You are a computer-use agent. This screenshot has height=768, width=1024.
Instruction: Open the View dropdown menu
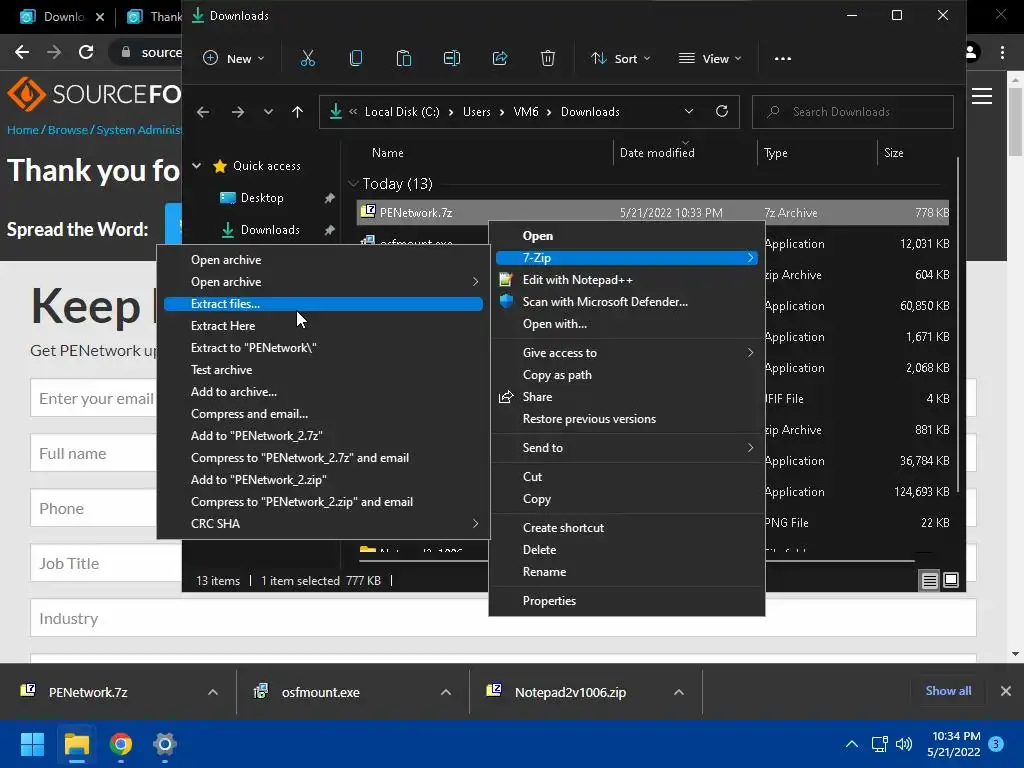click(x=710, y=58)
